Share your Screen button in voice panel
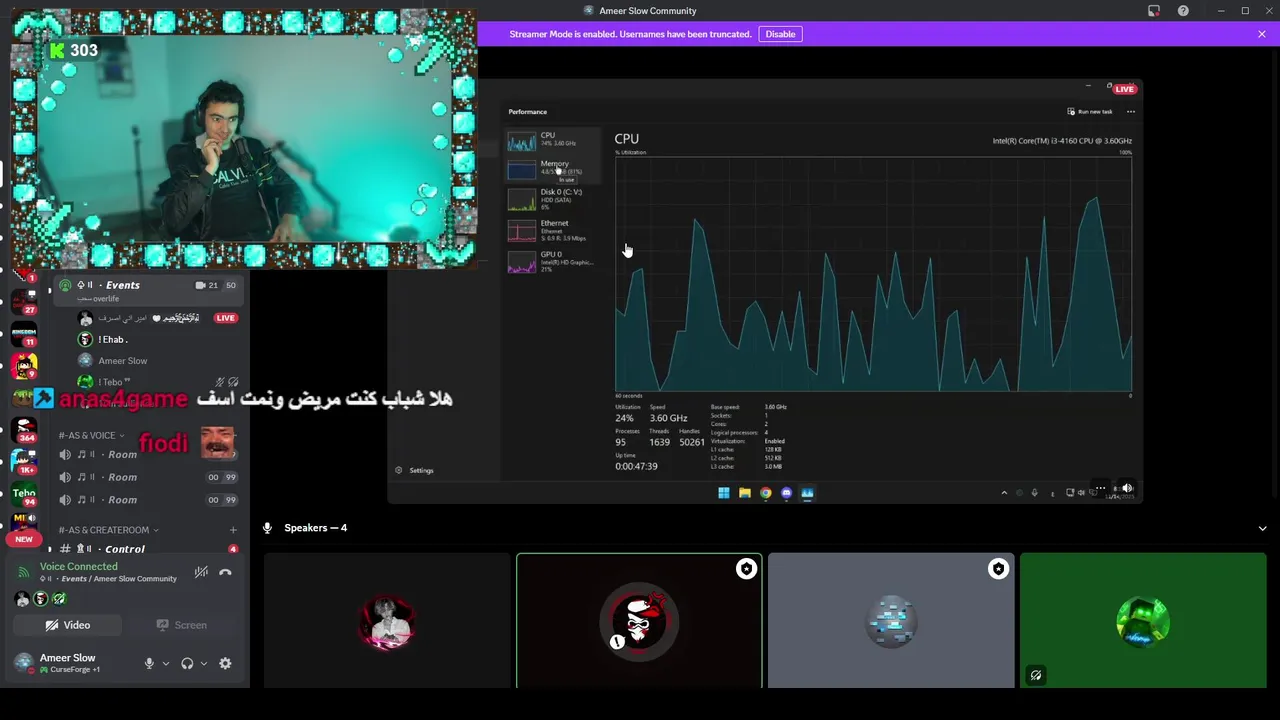The width and height of the screenshot is (1280, 720). pyautogui.click(x=181, y=625)
